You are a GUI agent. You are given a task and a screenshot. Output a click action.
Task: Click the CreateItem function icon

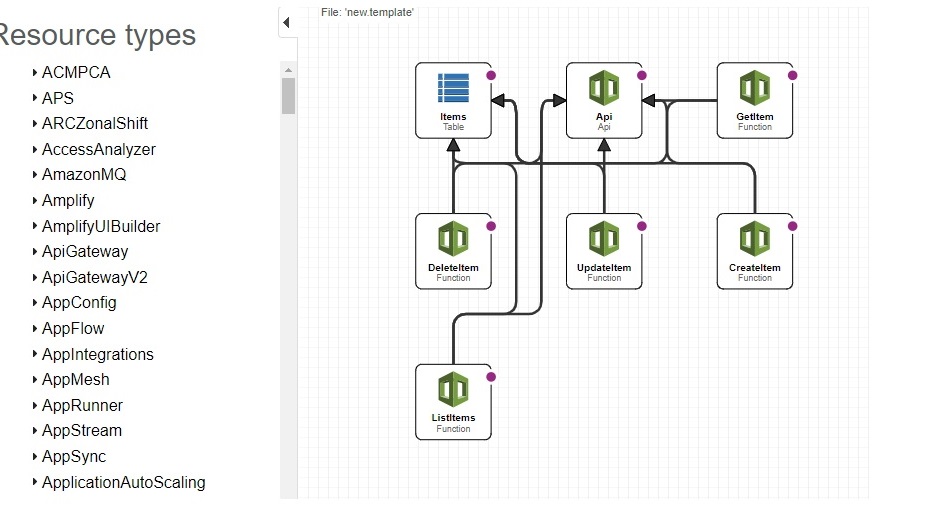[x=755, y=240]
